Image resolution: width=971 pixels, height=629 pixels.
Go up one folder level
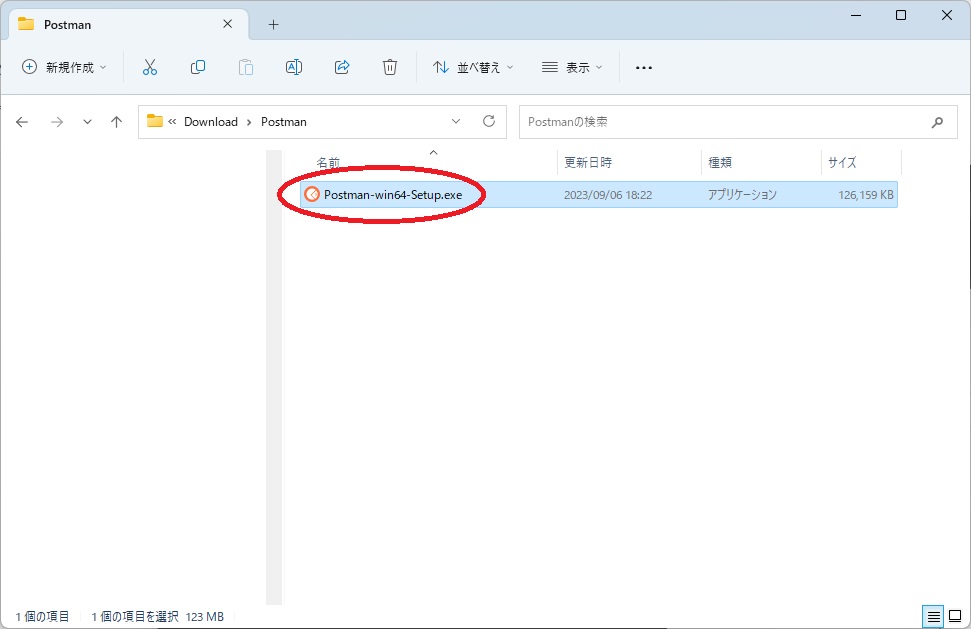coord(116,122)
